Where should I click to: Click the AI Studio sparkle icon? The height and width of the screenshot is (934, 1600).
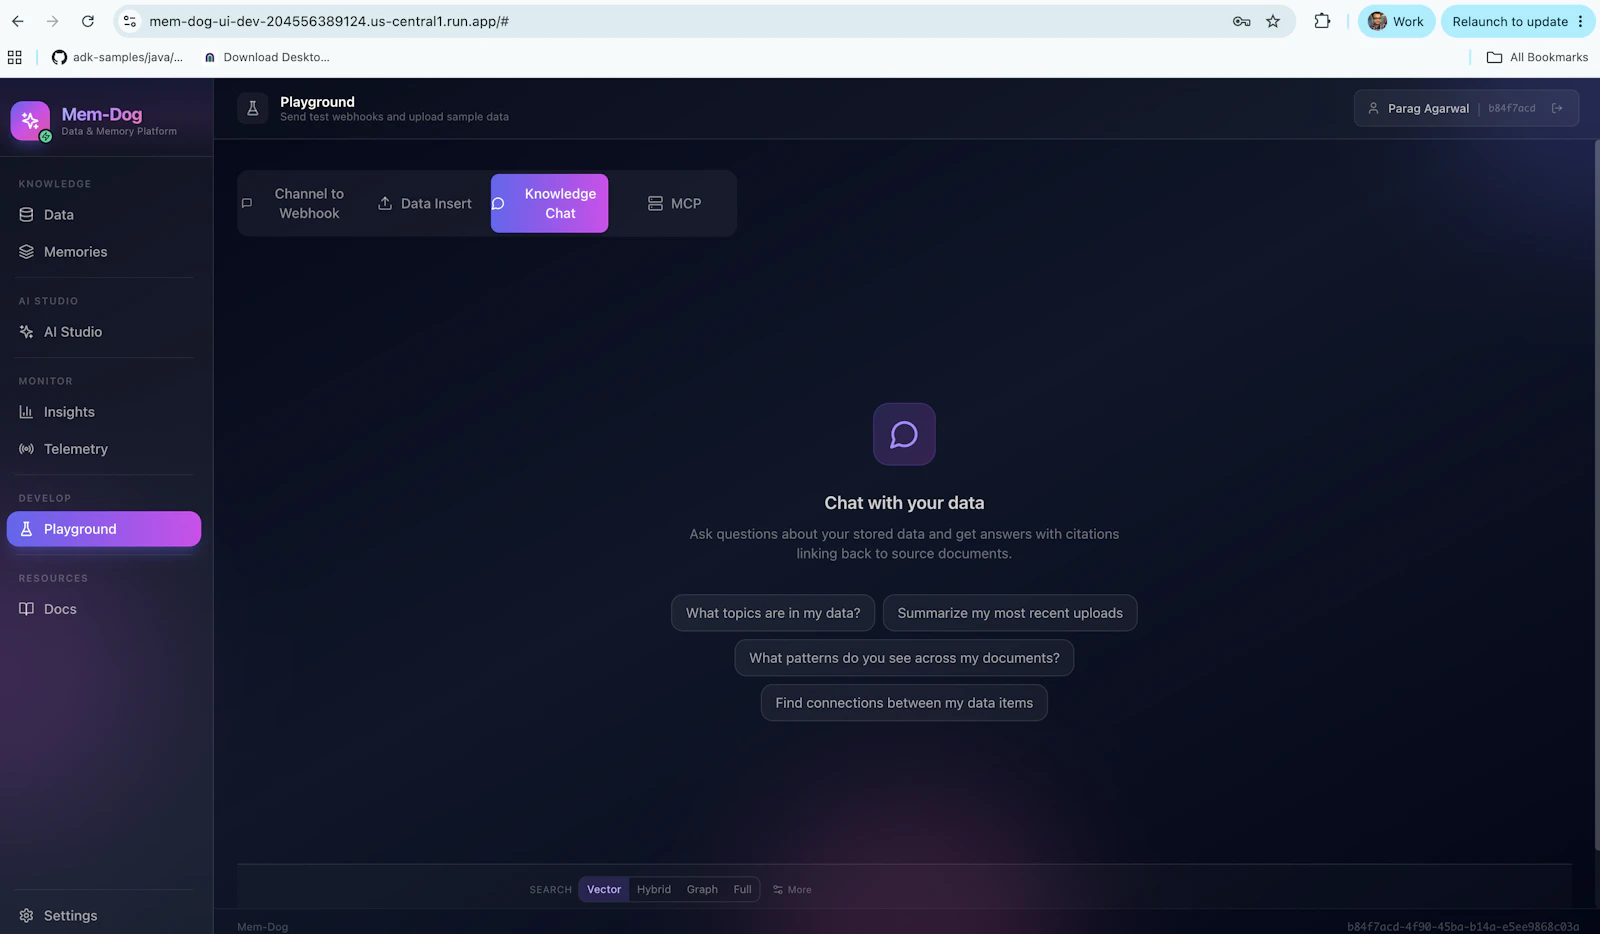click(26, 332)
